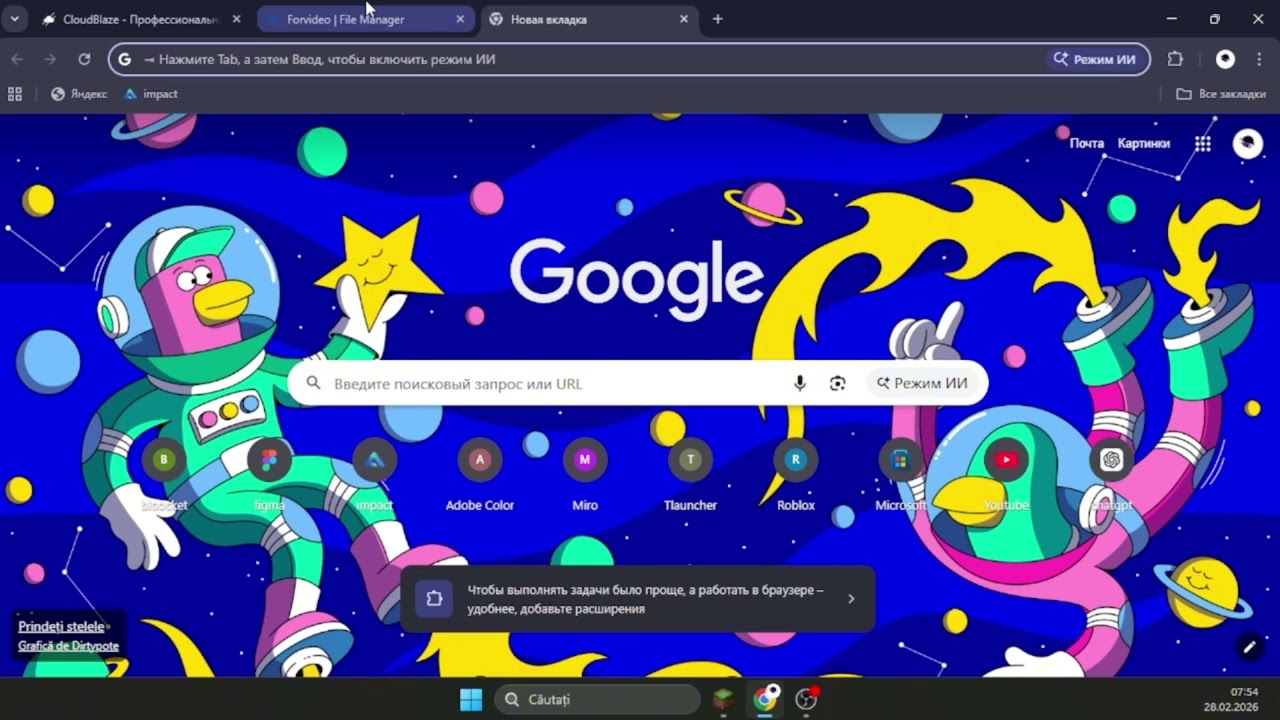Open the Google apps grid icon

(1203, 144)
